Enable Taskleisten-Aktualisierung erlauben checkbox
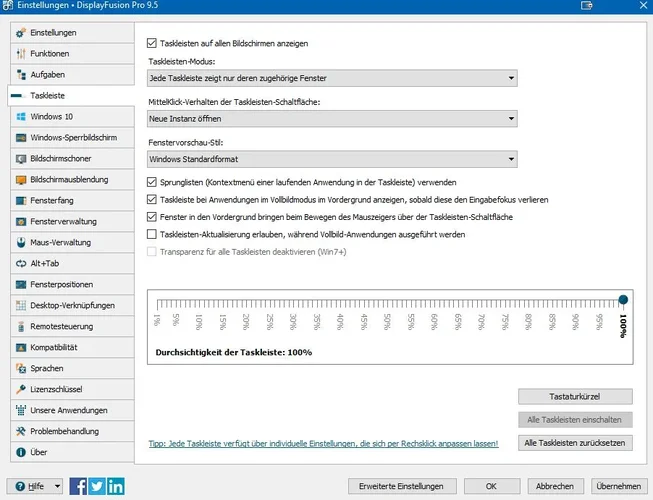Image resolution: width=653 pixels, height=500 pixels. pos(152,234)
